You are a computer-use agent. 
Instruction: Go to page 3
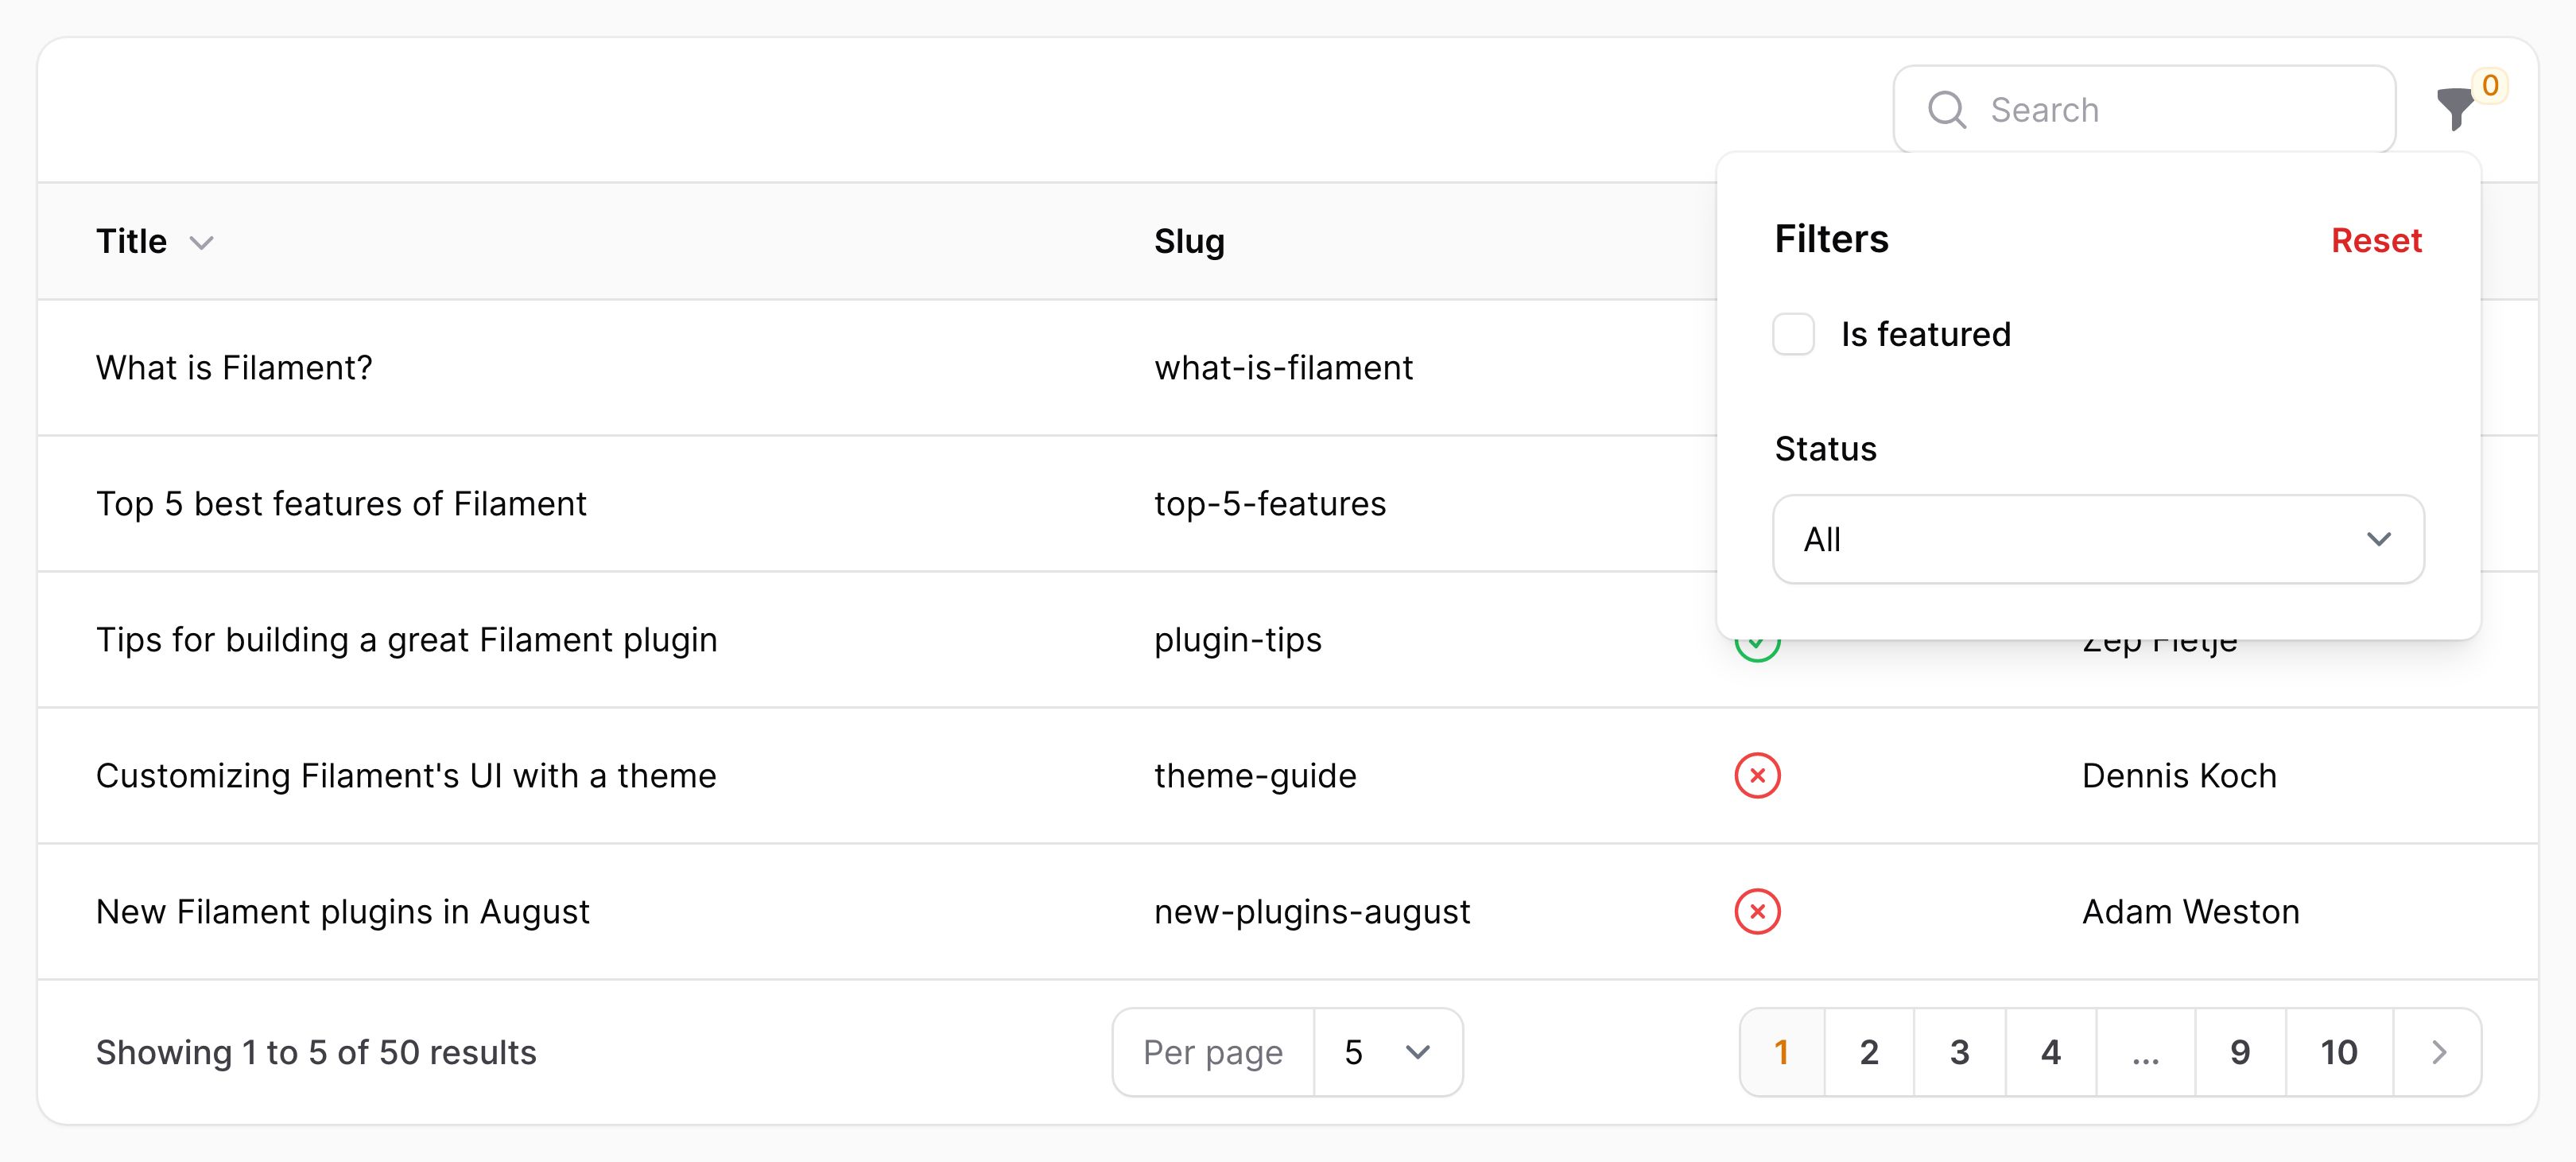[1959, 1052]
